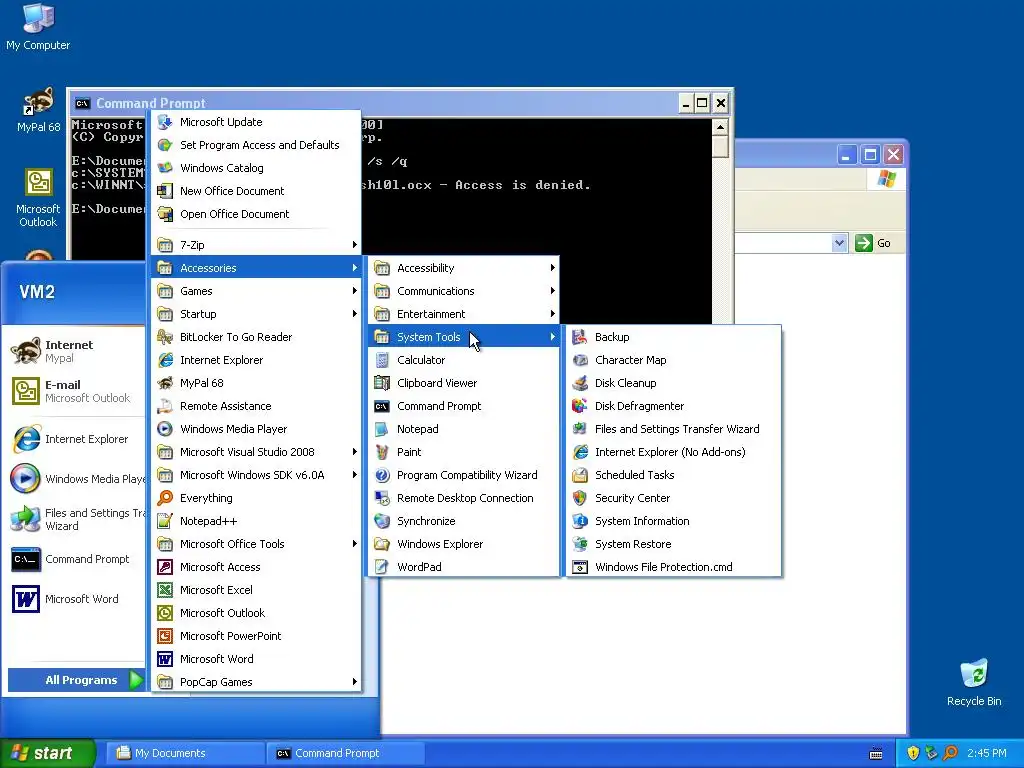Launch Microsoft Access
The image size is (1024, 768).
tap(256, 567)
